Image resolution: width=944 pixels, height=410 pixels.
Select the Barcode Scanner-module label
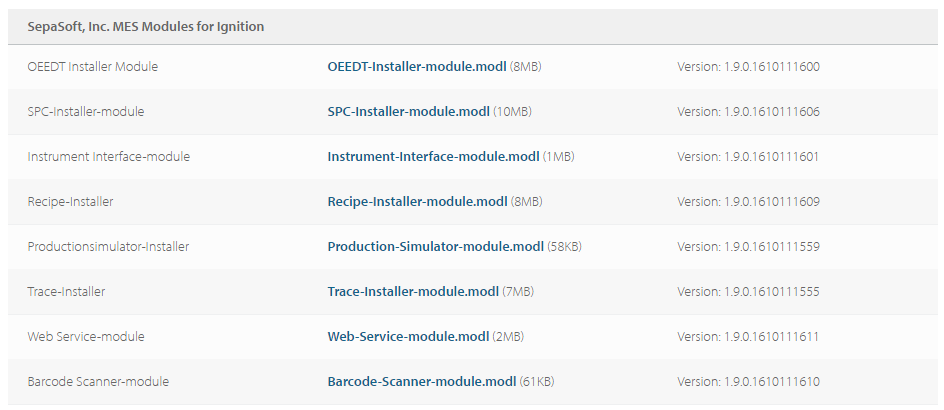[x=98, y=382]
